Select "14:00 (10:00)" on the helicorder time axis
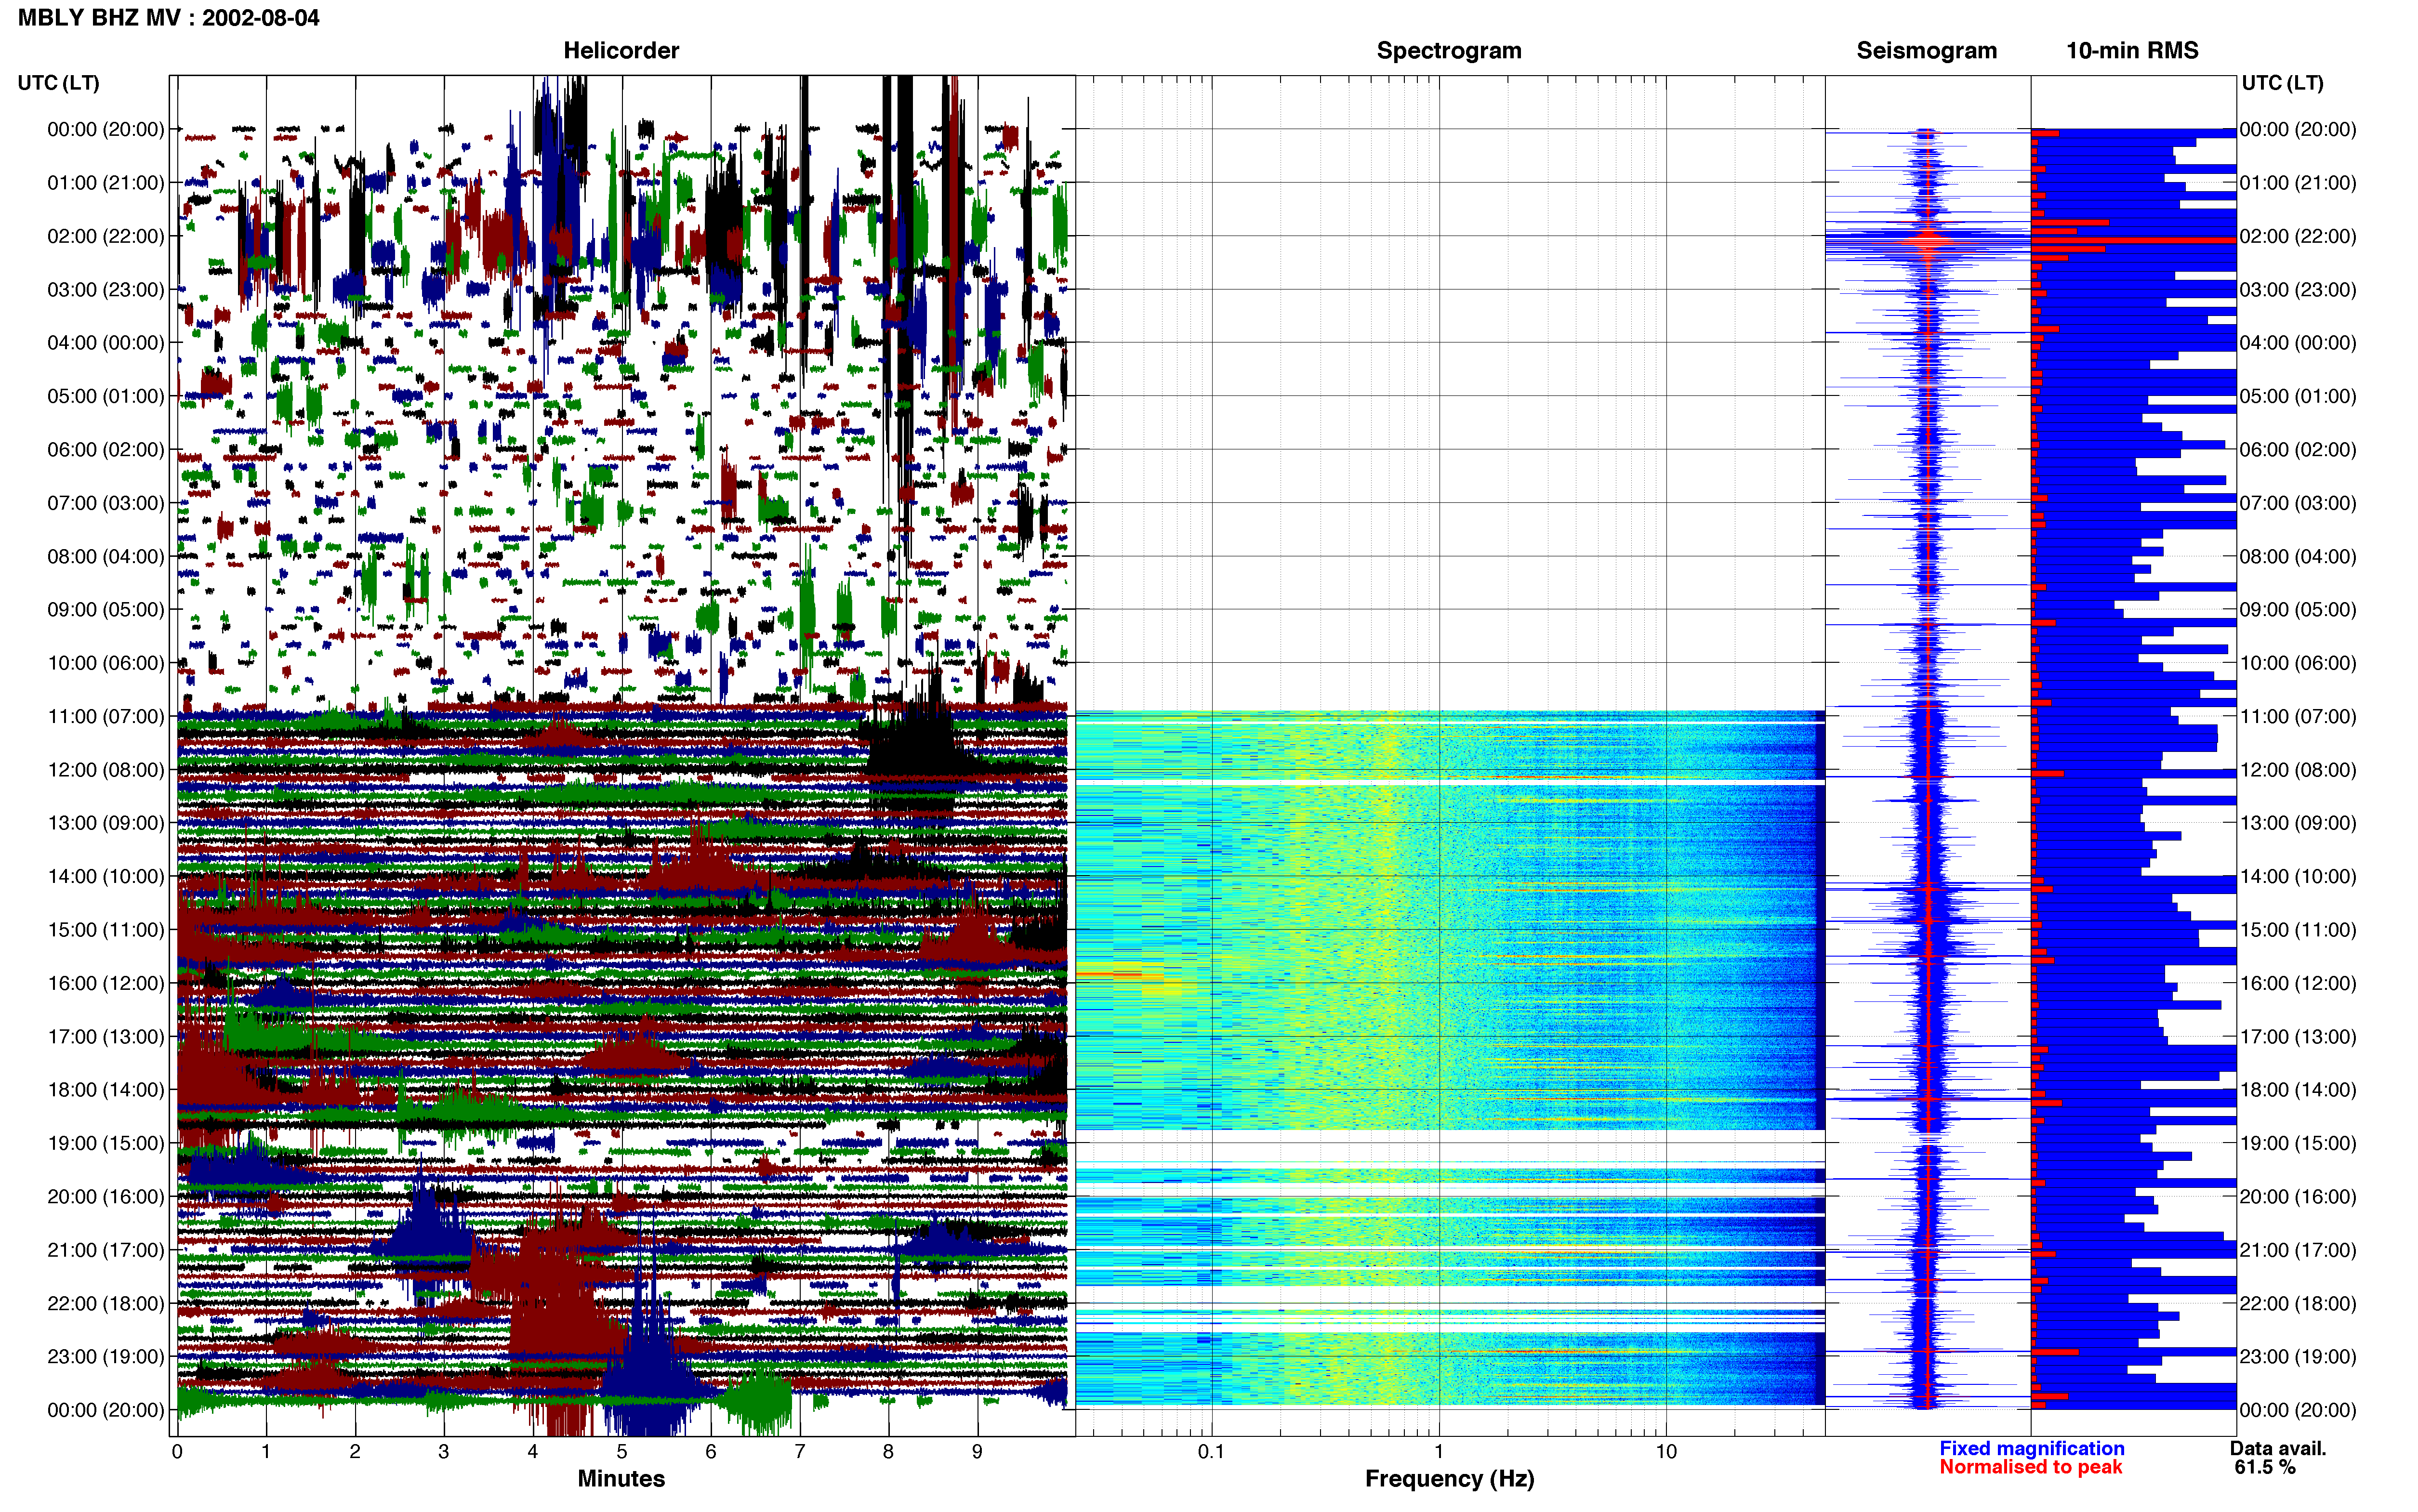This screenshot has width=2418, height=1512. click(x=106, y=876)
